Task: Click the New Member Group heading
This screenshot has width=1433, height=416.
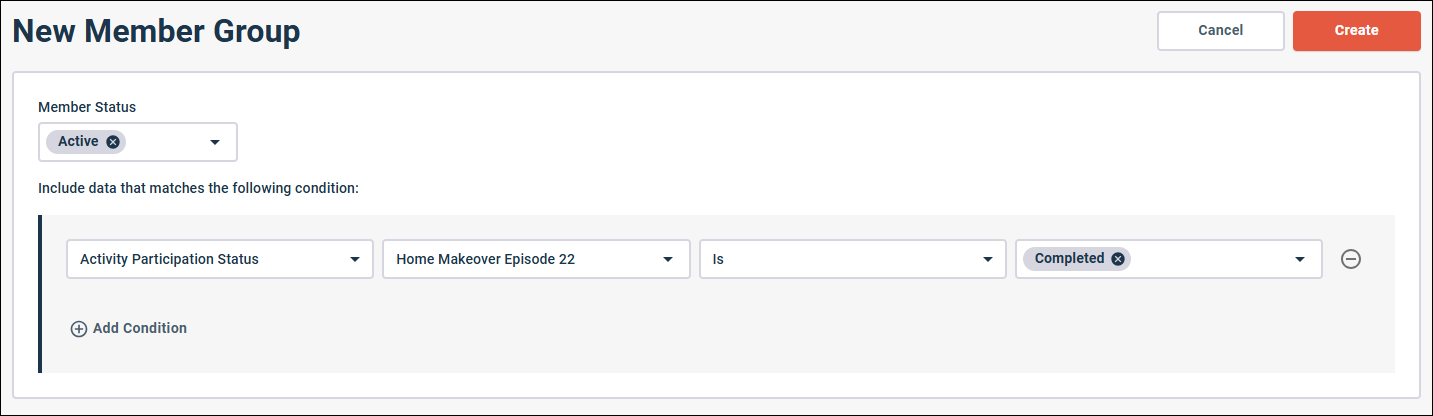Action: [x=156, y=32]
